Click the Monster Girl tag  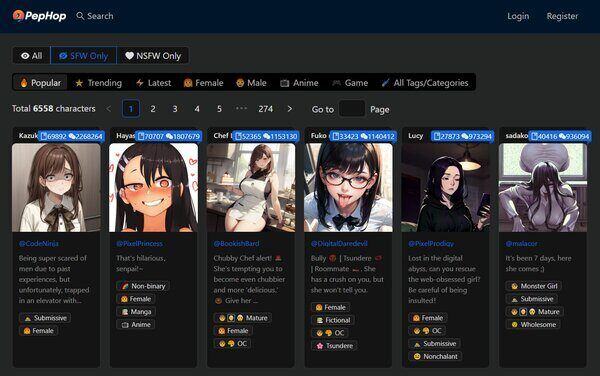[533, 286]
